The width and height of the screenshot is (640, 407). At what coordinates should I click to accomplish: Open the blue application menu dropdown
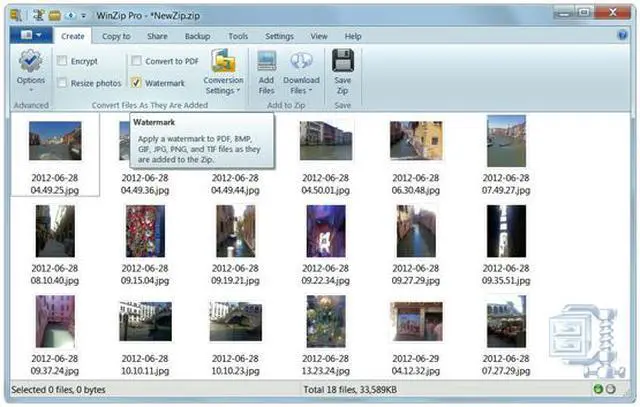click(31, 36)
